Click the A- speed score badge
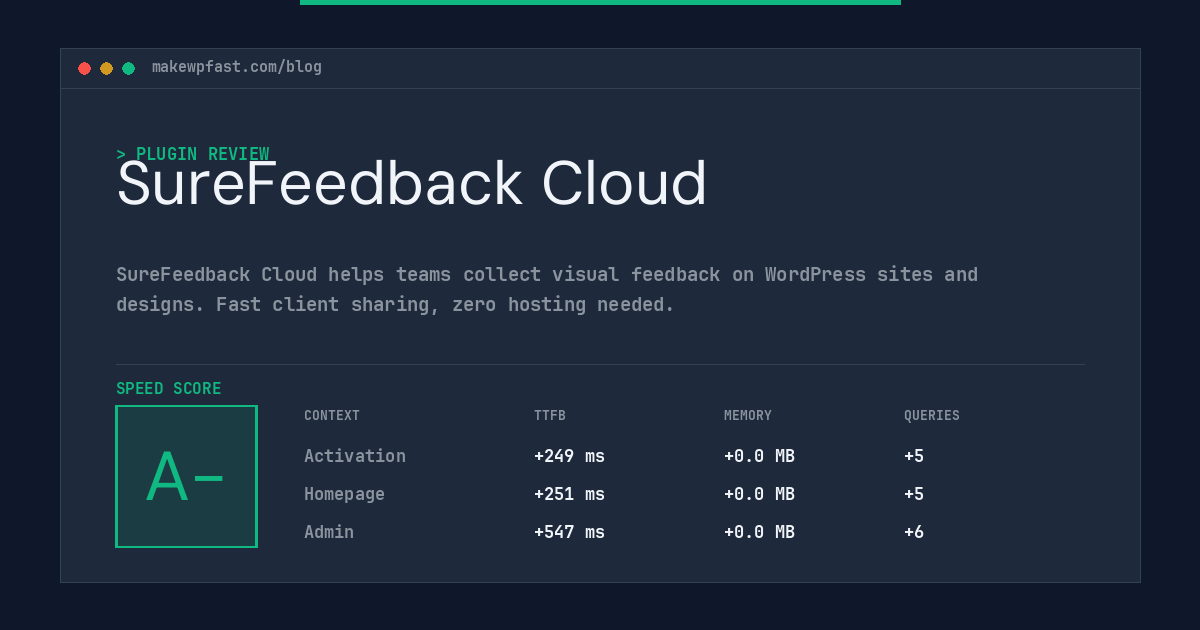Viewport: 1200px width, 630px height. (186, 476)
